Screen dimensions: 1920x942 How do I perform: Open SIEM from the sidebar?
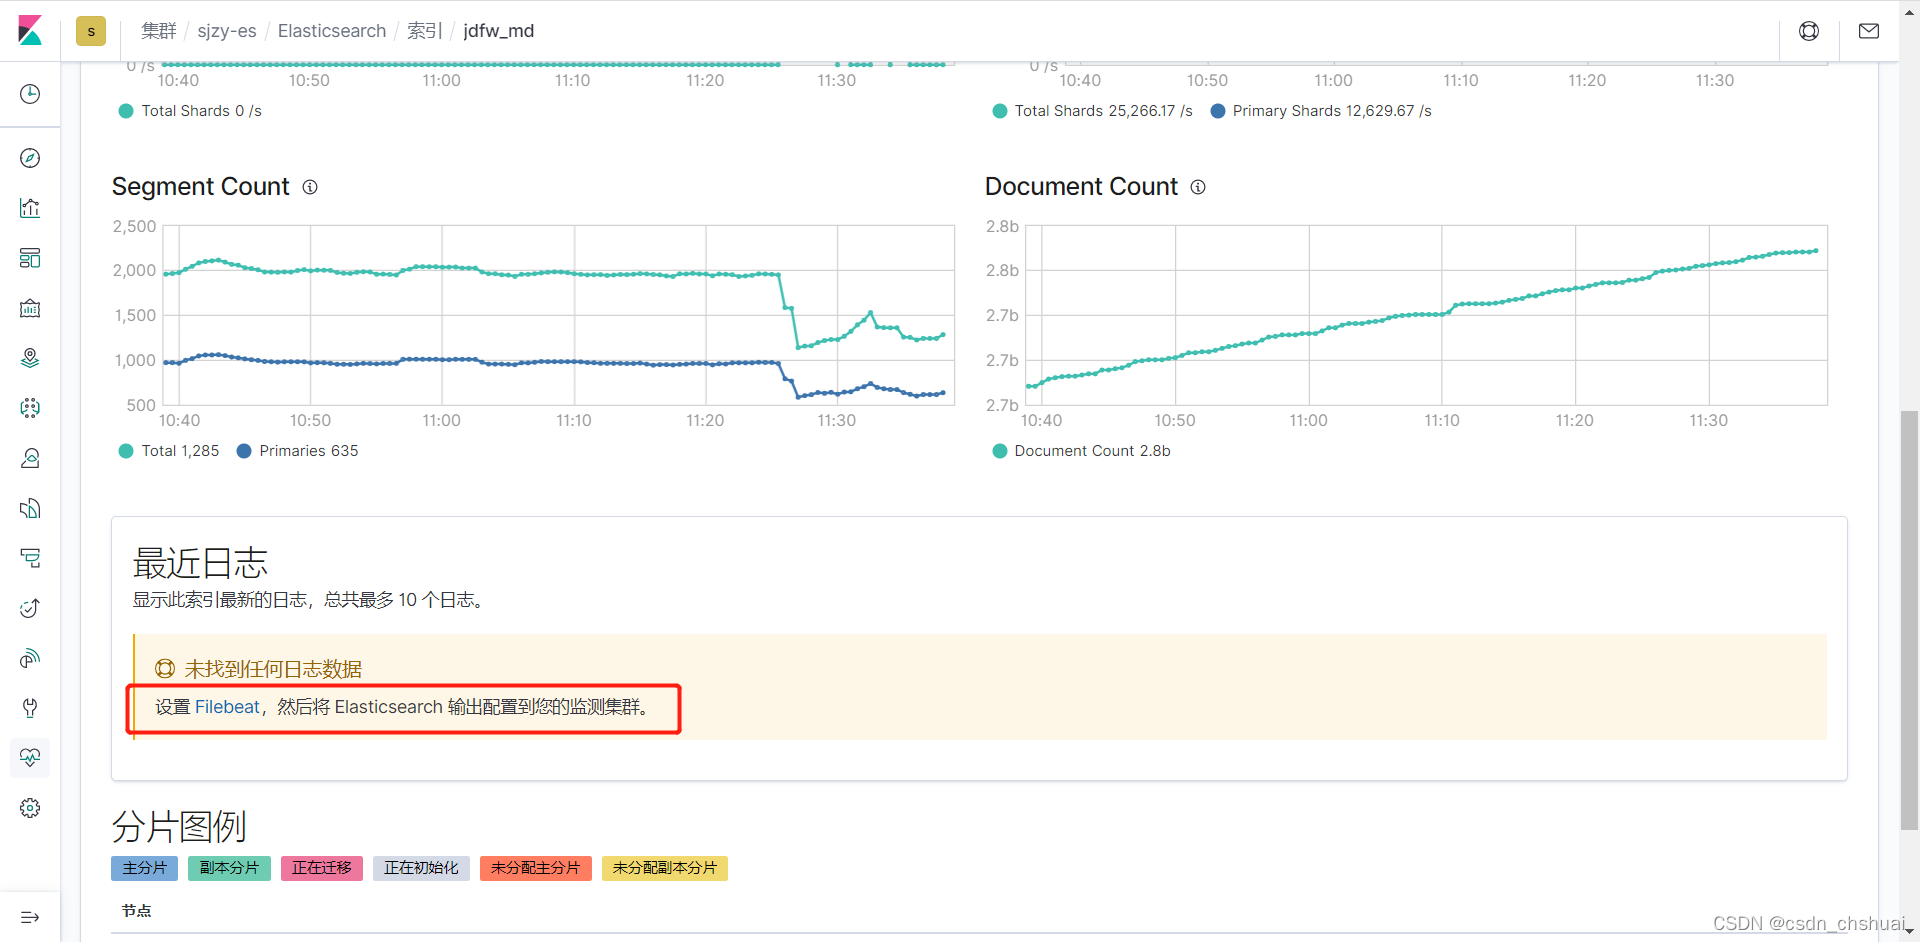pos(30,658)
